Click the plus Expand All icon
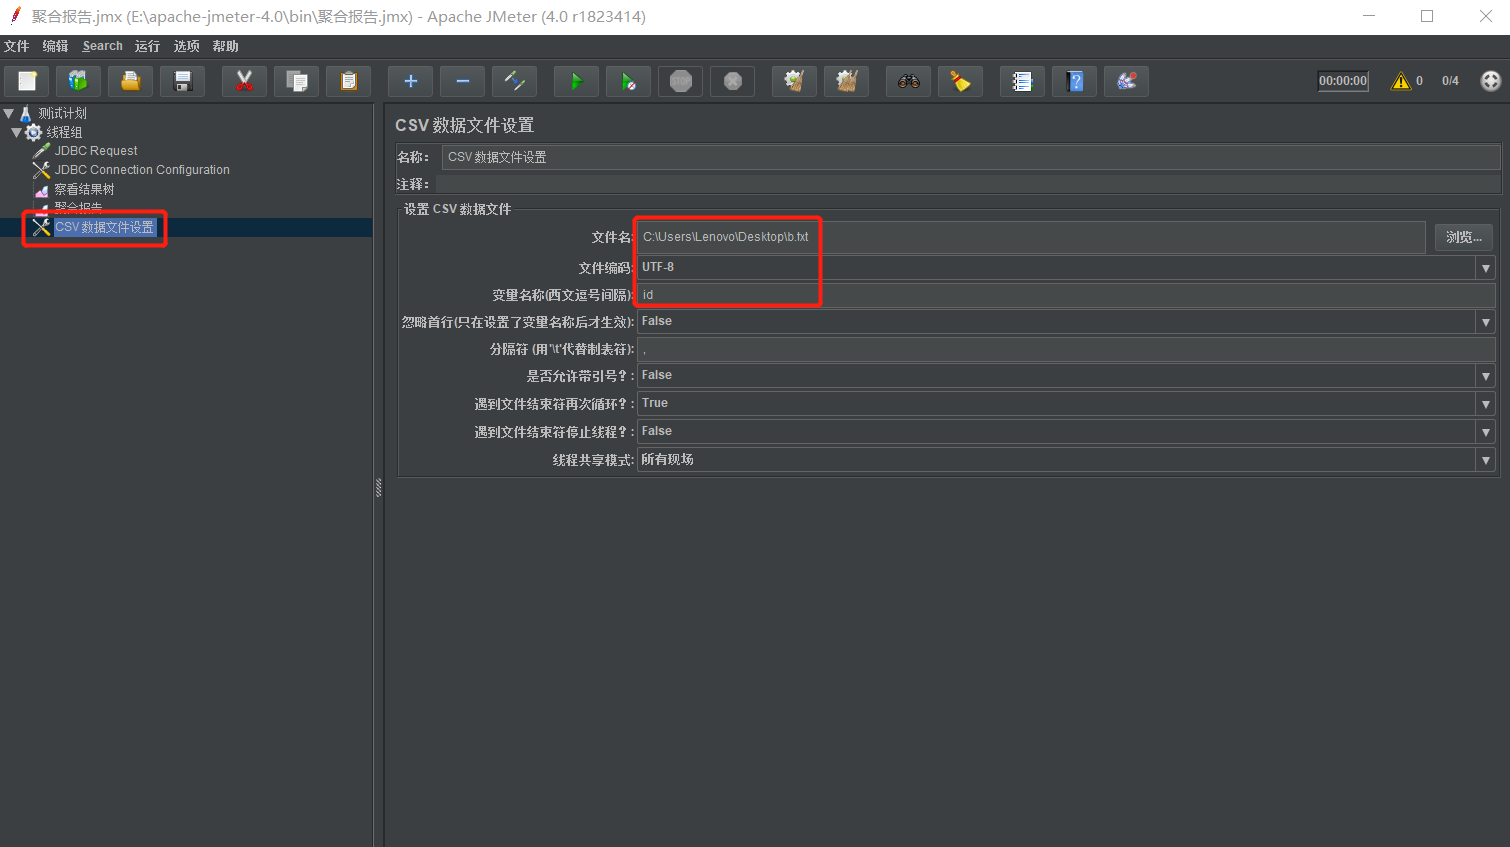 pos(410,81)
